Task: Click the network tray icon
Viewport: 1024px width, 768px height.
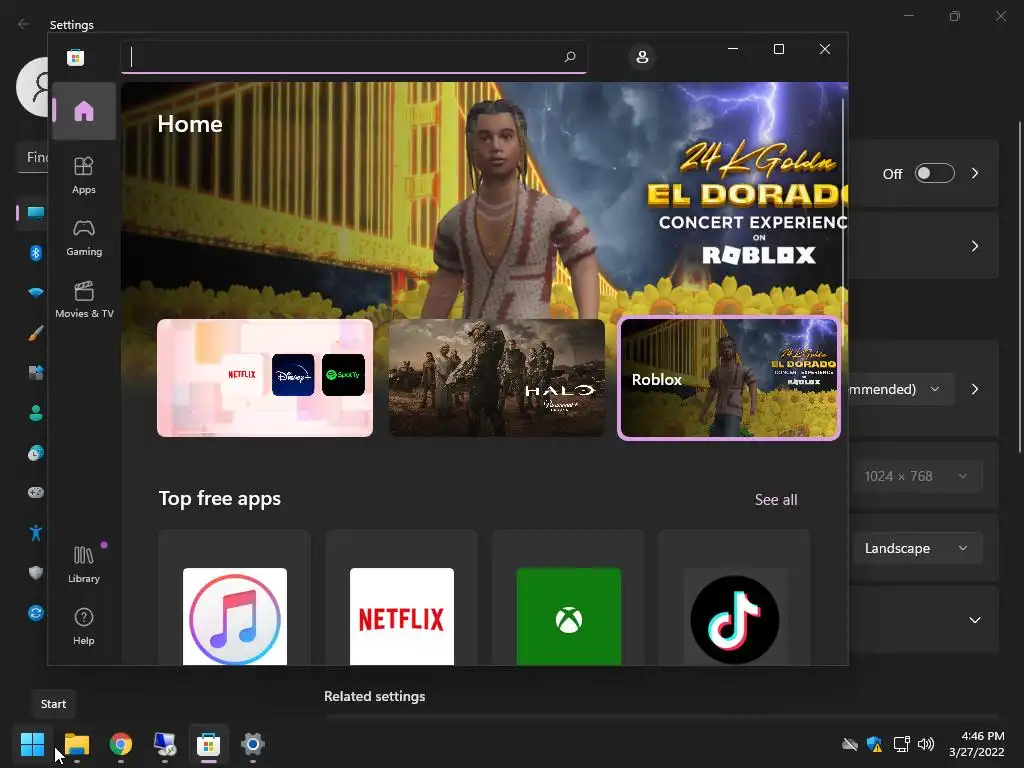Action: 901,744
